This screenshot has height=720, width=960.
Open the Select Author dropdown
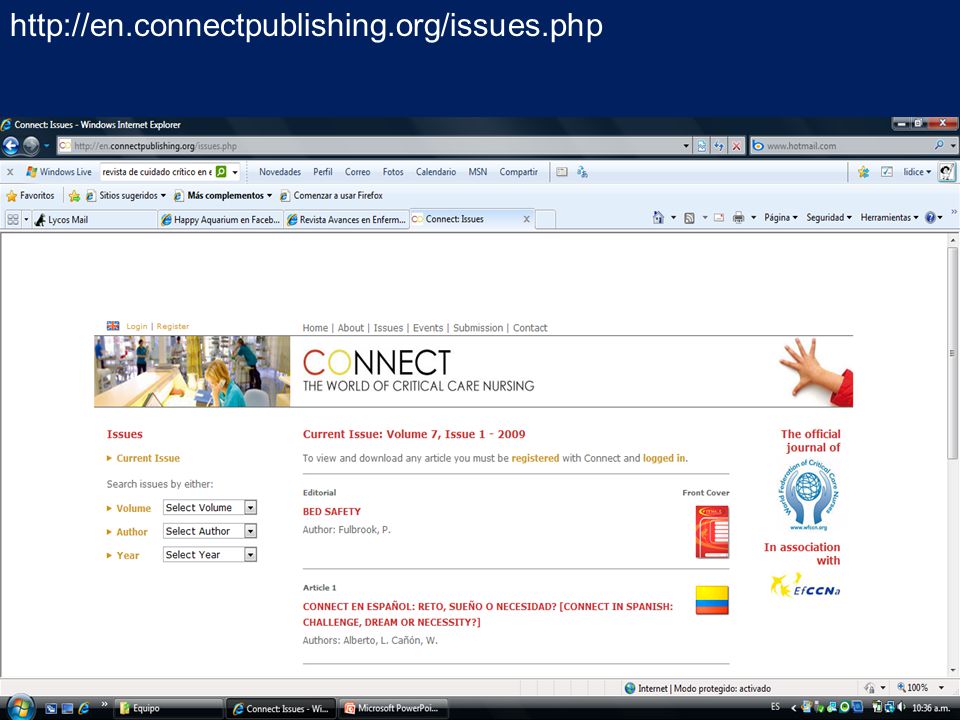(x=210, y=531)
